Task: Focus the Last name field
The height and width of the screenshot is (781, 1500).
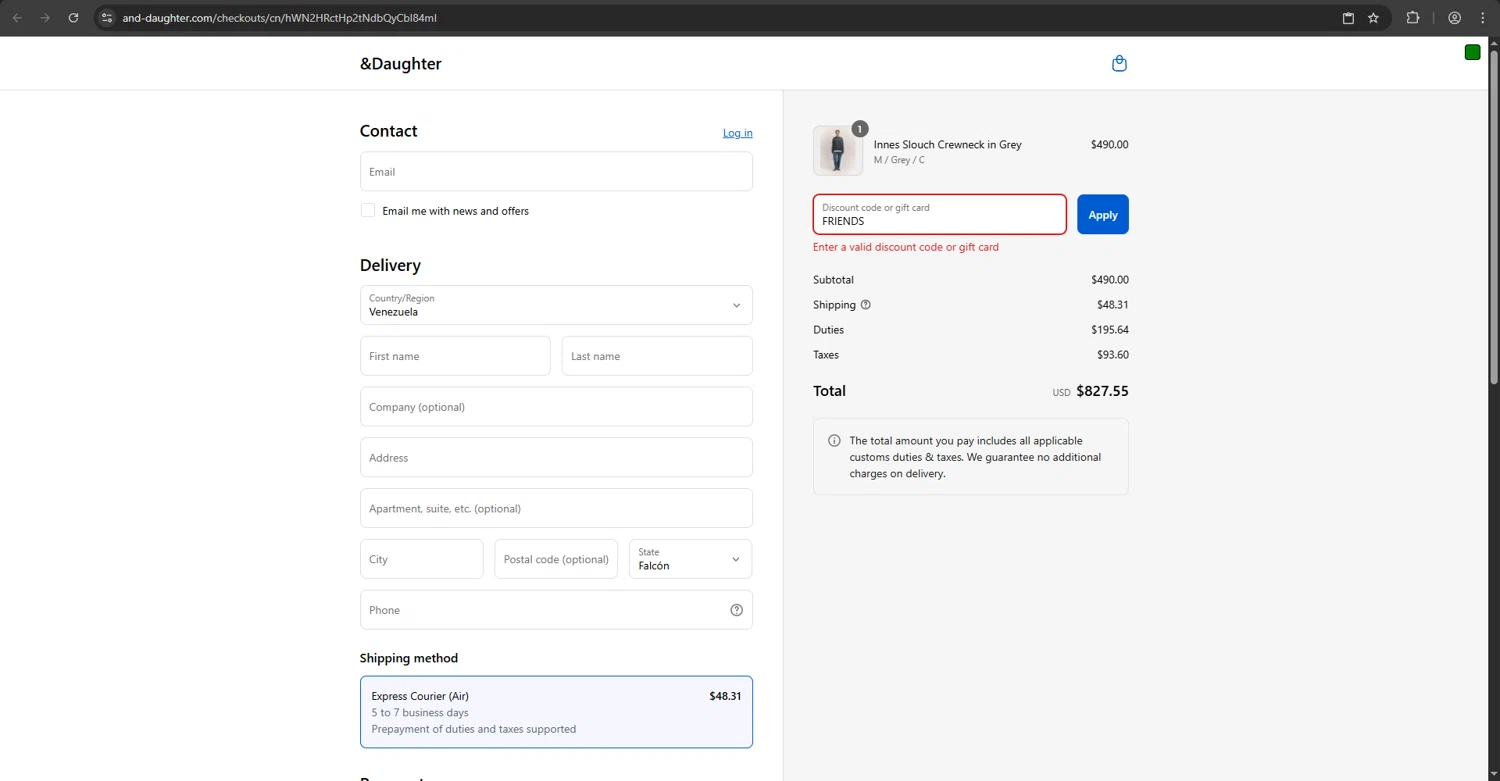Action: (x=657, y=356)
